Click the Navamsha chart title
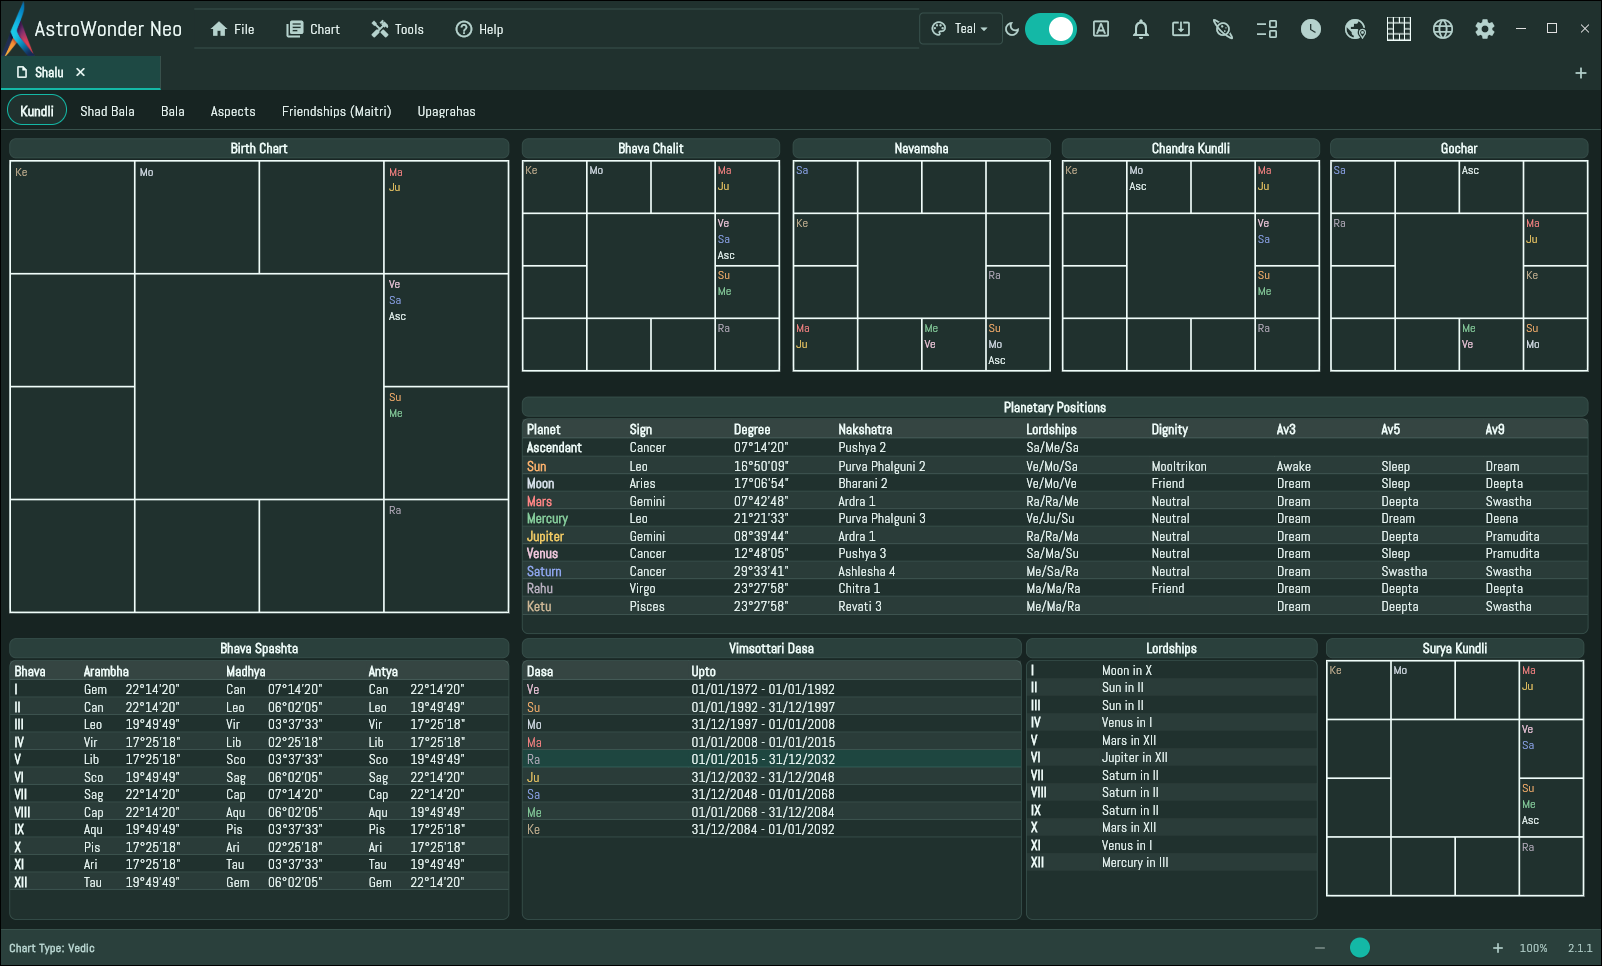Image resolution: width=1602 pixels, height=966 pixels. coord(921,148)
